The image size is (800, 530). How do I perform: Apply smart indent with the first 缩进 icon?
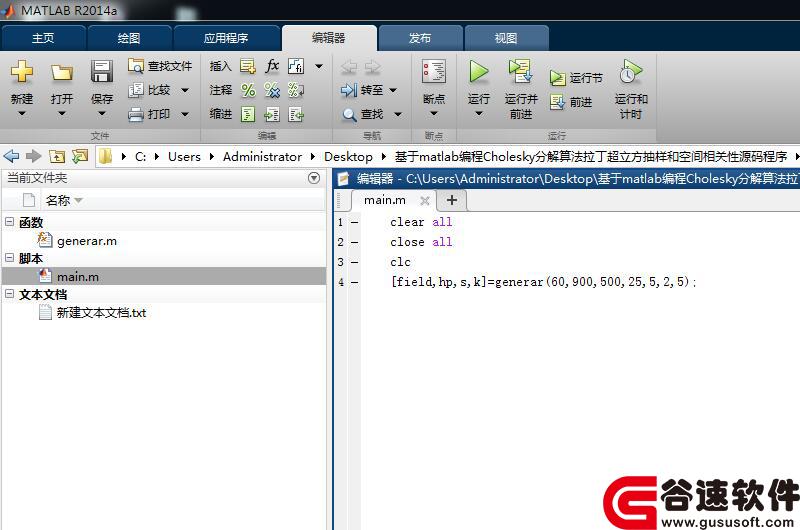pyautogui.click(x=248, y=114)
